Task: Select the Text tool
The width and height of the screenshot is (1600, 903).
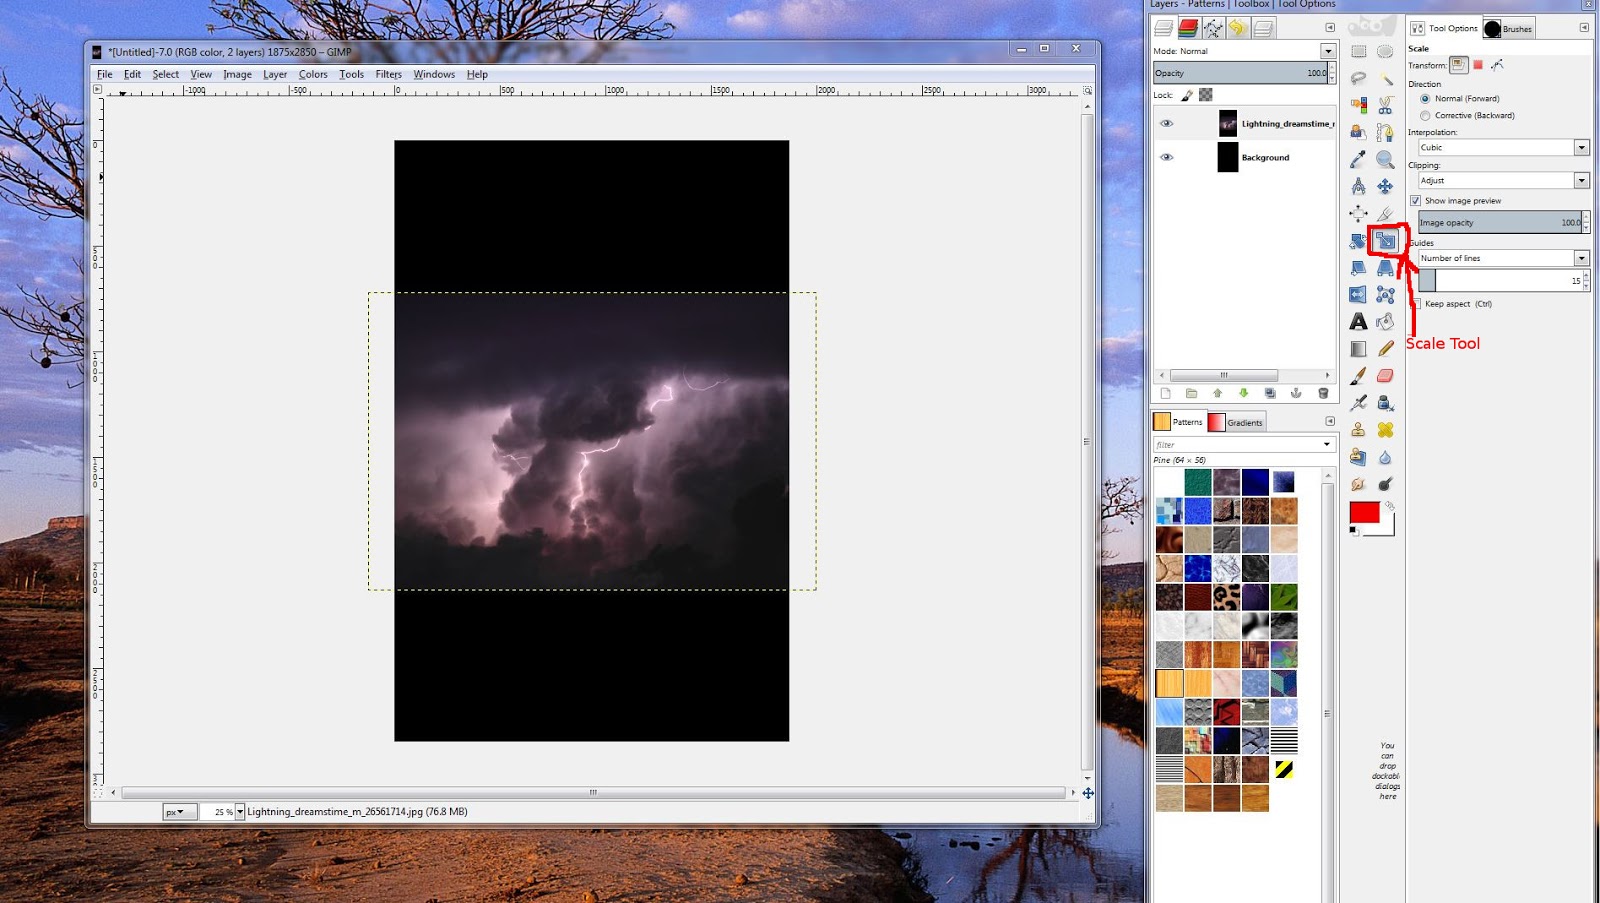Action: [x=1358, y=322]
